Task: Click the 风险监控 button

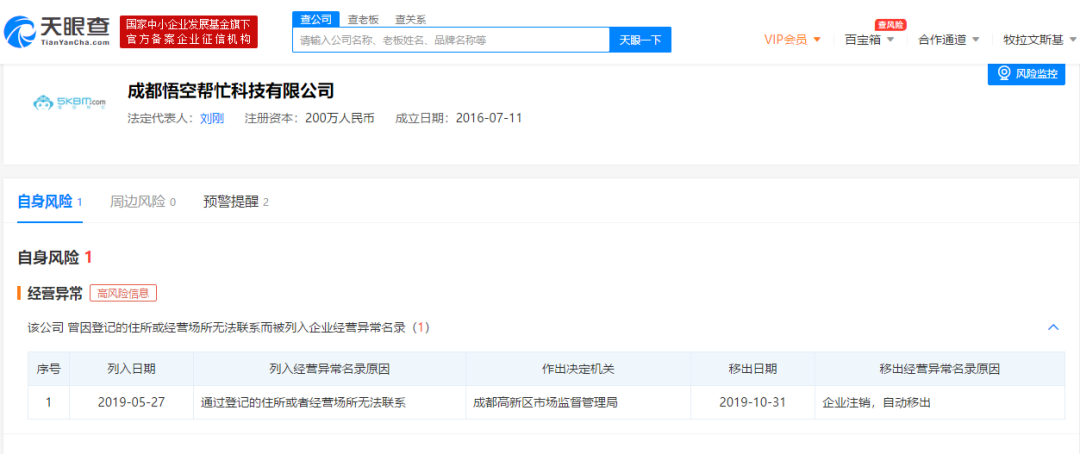Action: pos(1027,74)
